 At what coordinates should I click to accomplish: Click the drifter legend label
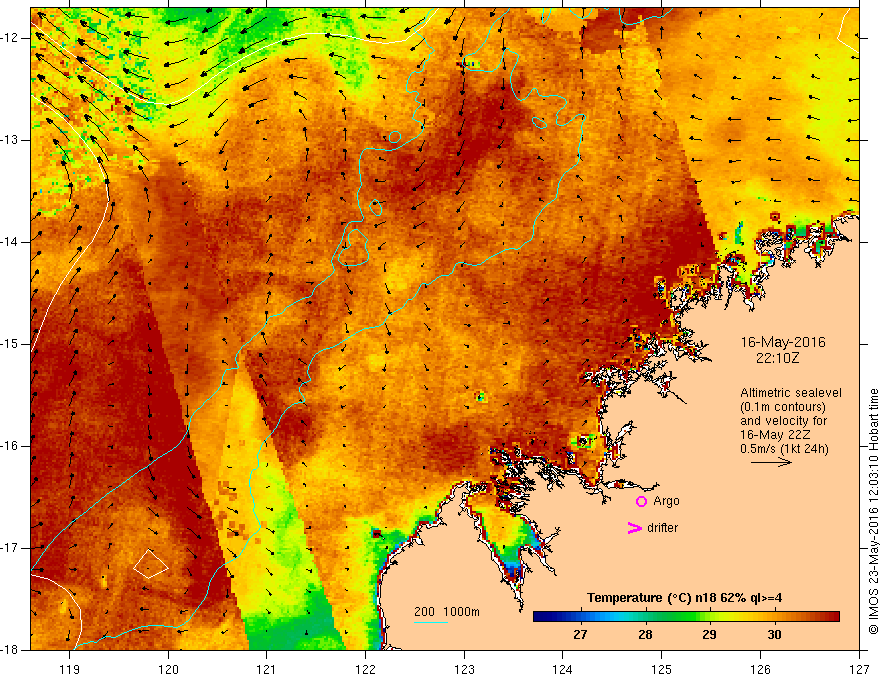click(x=662, y=528)
